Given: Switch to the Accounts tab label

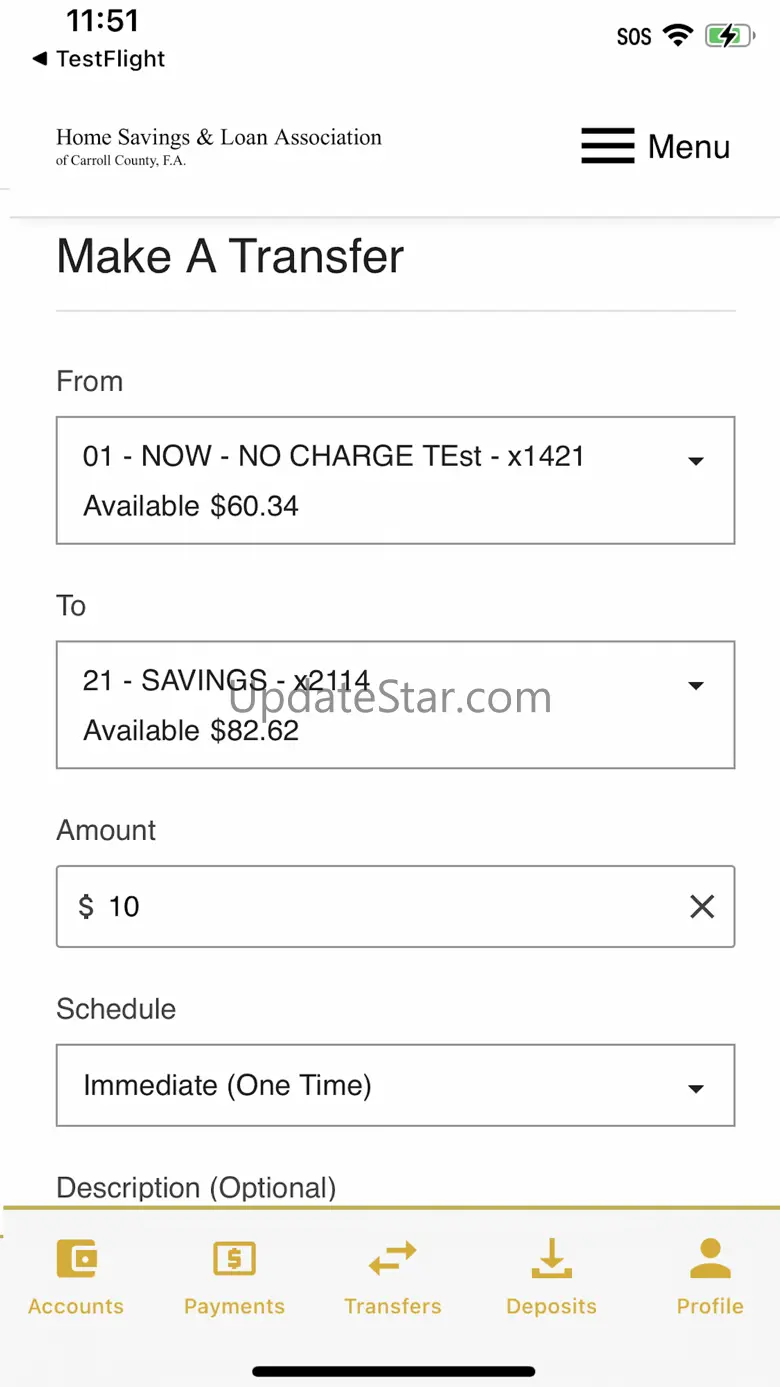Looking at the screenshot, I should click(x=76, y=1306).
